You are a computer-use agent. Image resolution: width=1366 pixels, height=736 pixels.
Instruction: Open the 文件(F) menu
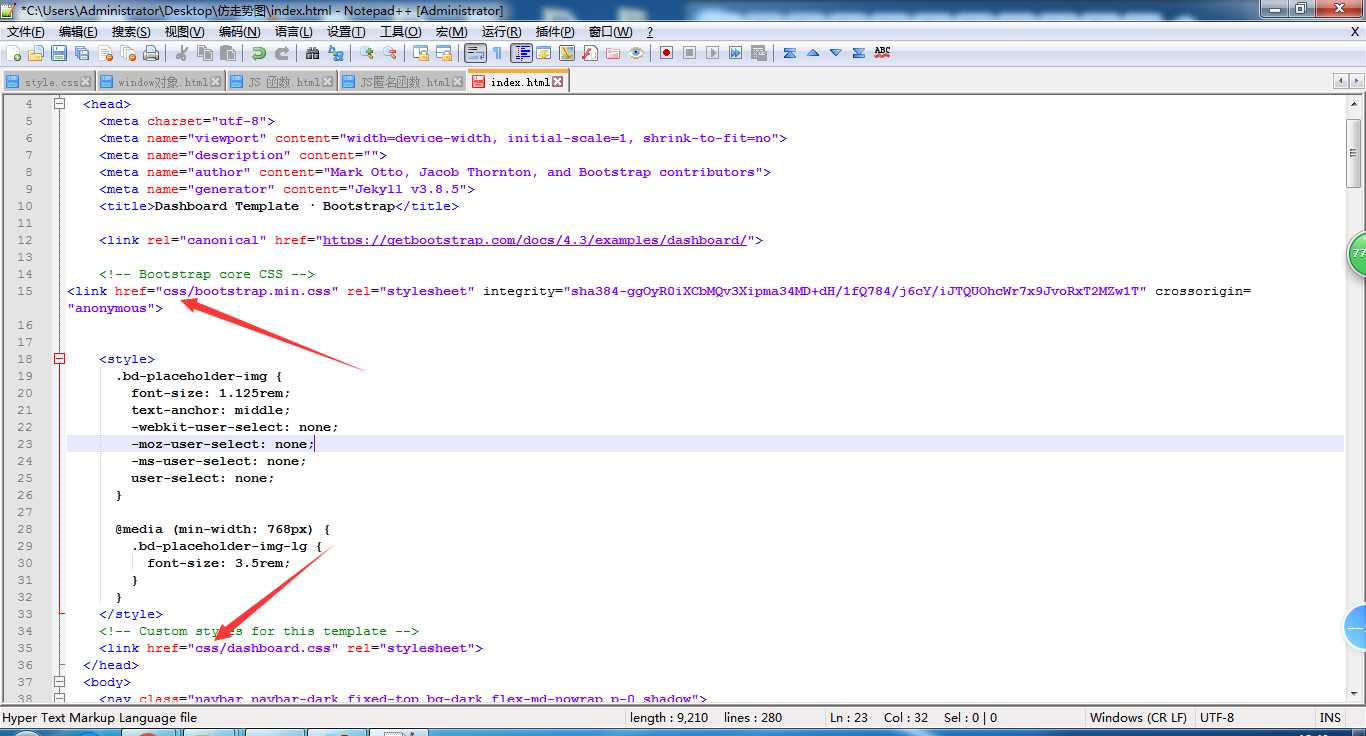25,32
